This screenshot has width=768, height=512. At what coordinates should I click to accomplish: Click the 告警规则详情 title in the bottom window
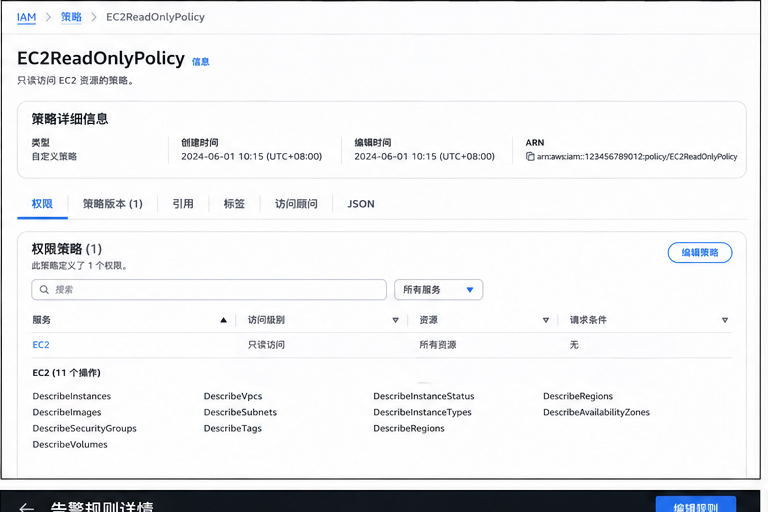[x=102, y=507]
